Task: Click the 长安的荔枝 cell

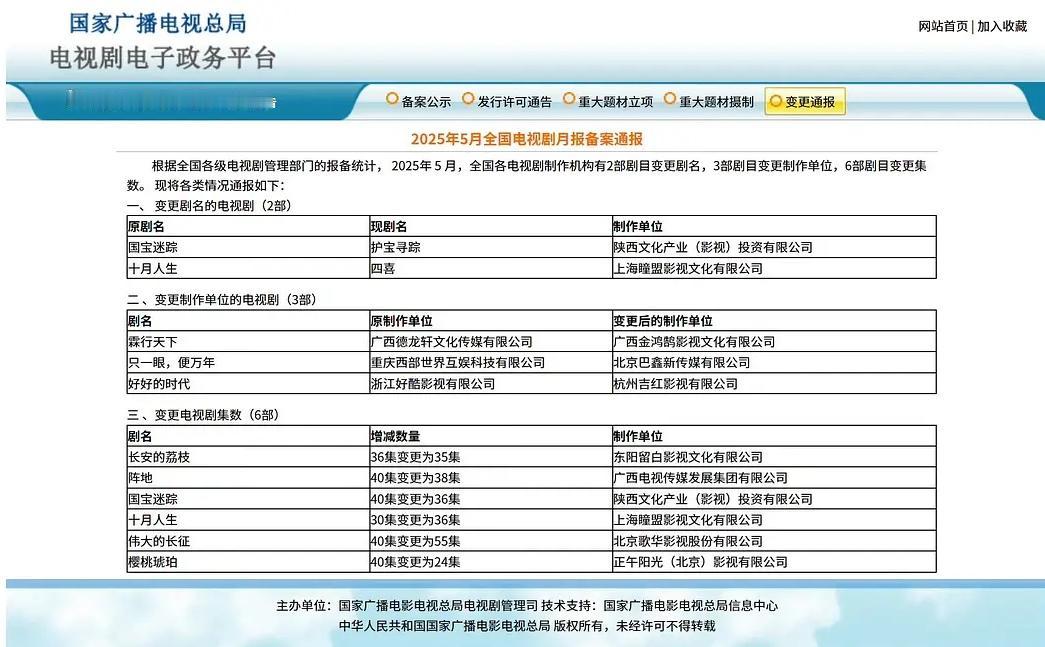Action: point(248,457)
